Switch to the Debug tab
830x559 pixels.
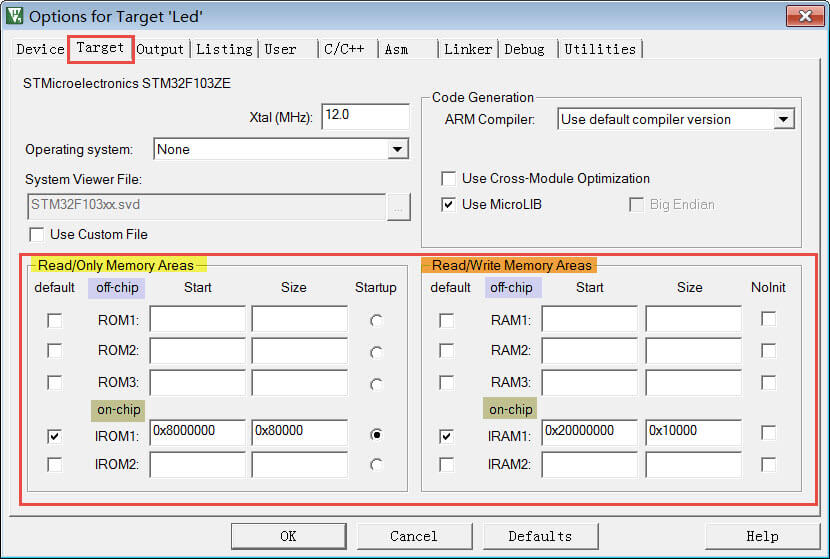pyautogui.click(x=524, y=49)
